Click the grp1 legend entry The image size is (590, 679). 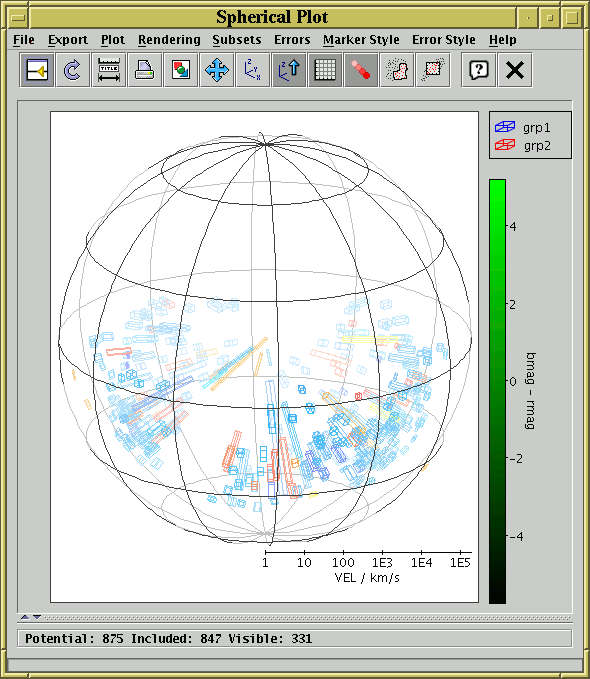pos(522,127)
